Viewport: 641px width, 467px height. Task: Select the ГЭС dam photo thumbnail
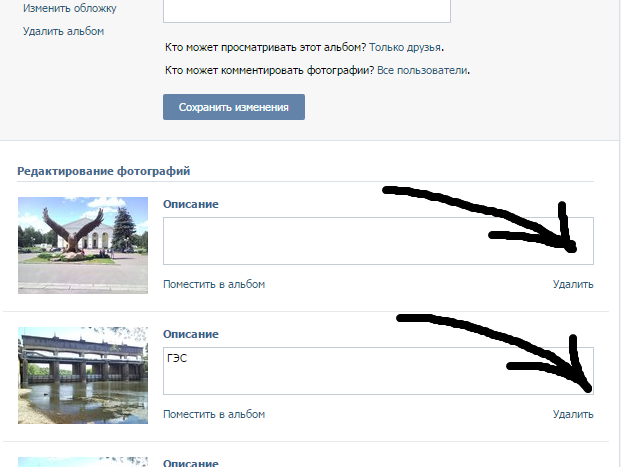[83, 375]
